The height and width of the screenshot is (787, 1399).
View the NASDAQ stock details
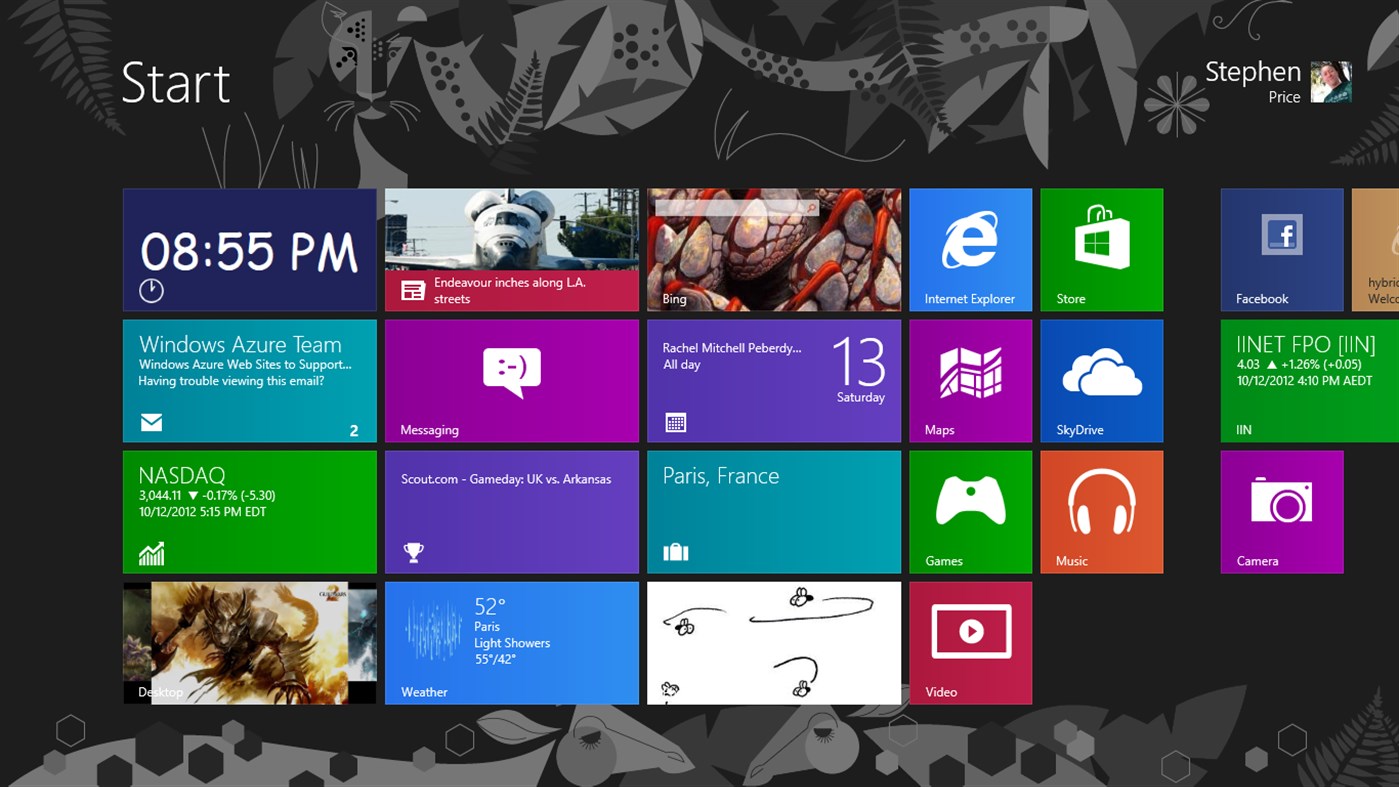[249, 511]
